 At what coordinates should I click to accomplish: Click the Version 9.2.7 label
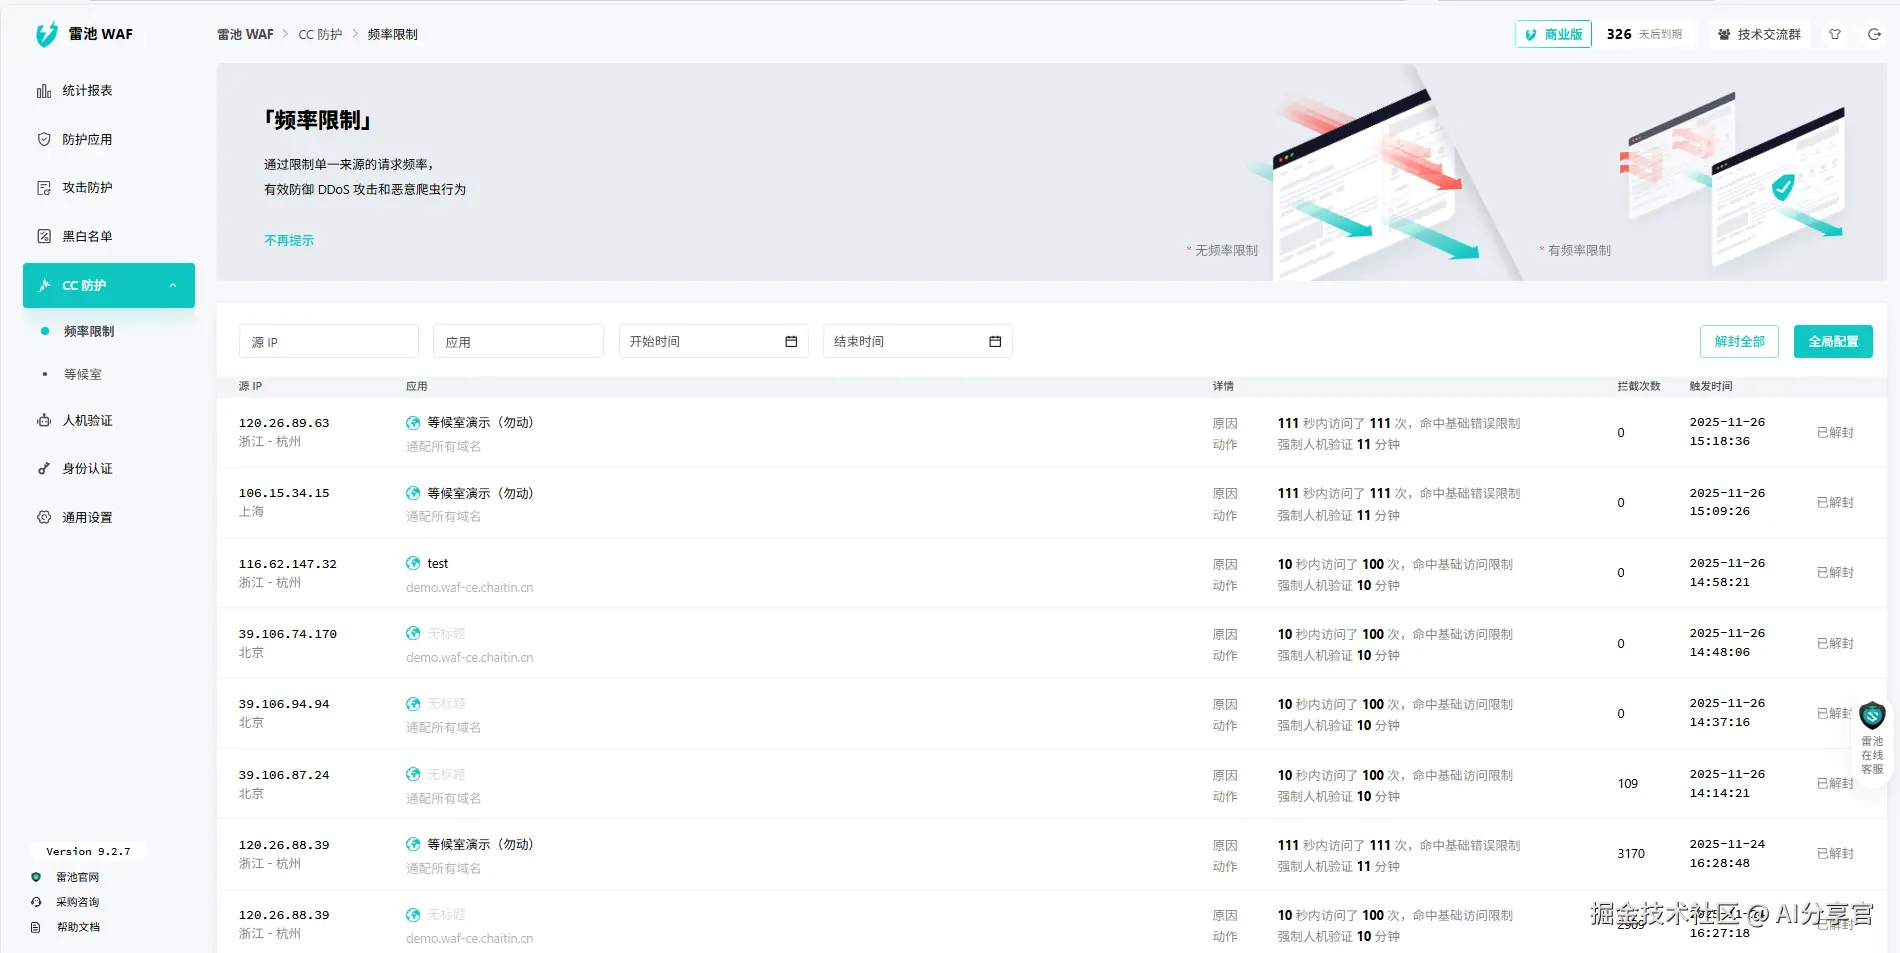click(x=88, y=852)
